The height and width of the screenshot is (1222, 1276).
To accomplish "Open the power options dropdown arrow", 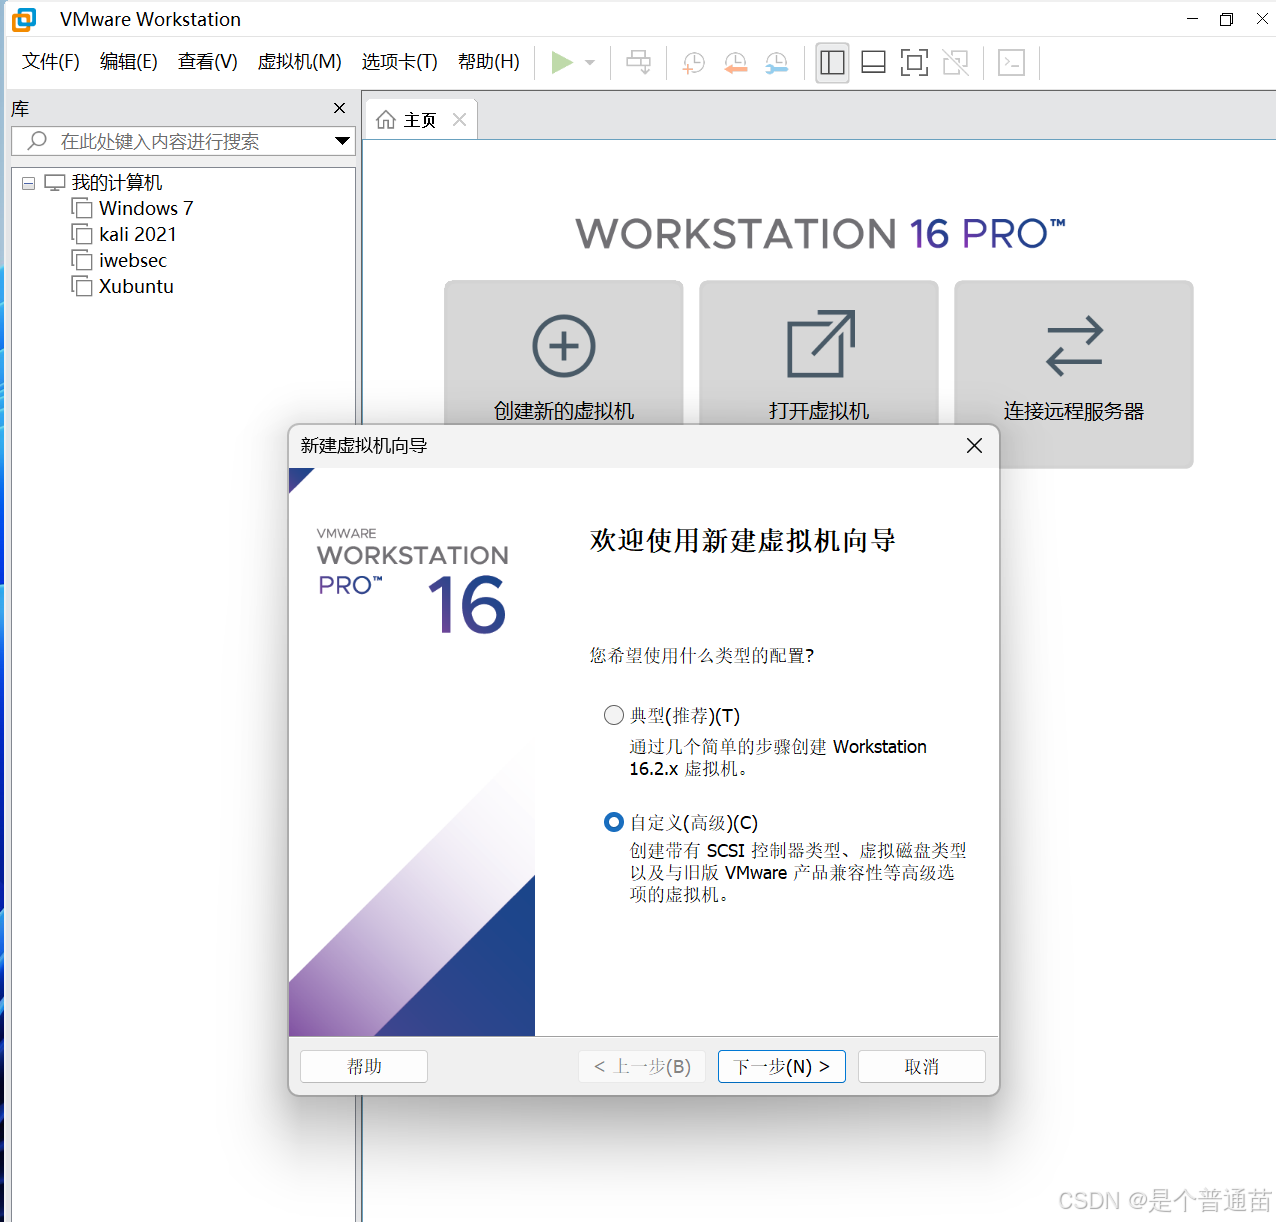I will coord(590,62).
